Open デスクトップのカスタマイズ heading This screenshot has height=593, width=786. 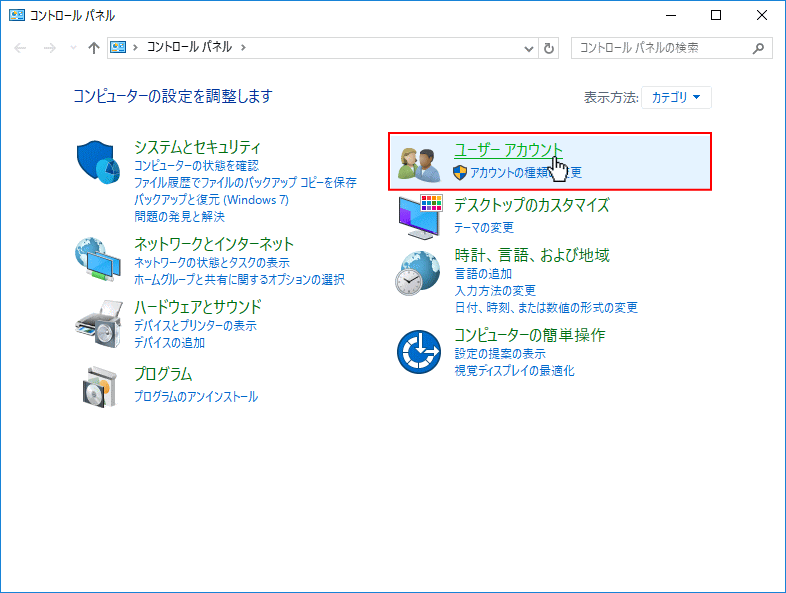531,205
